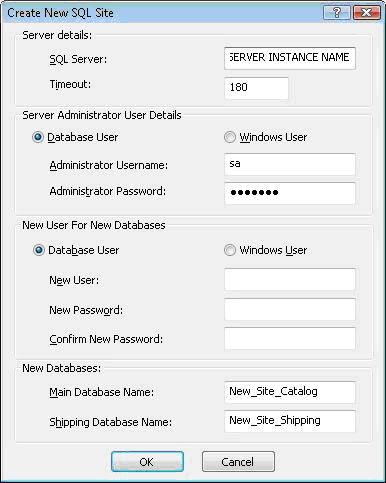Click the Main Database Name field
This screenshot has height=483, width=386.
290,392
